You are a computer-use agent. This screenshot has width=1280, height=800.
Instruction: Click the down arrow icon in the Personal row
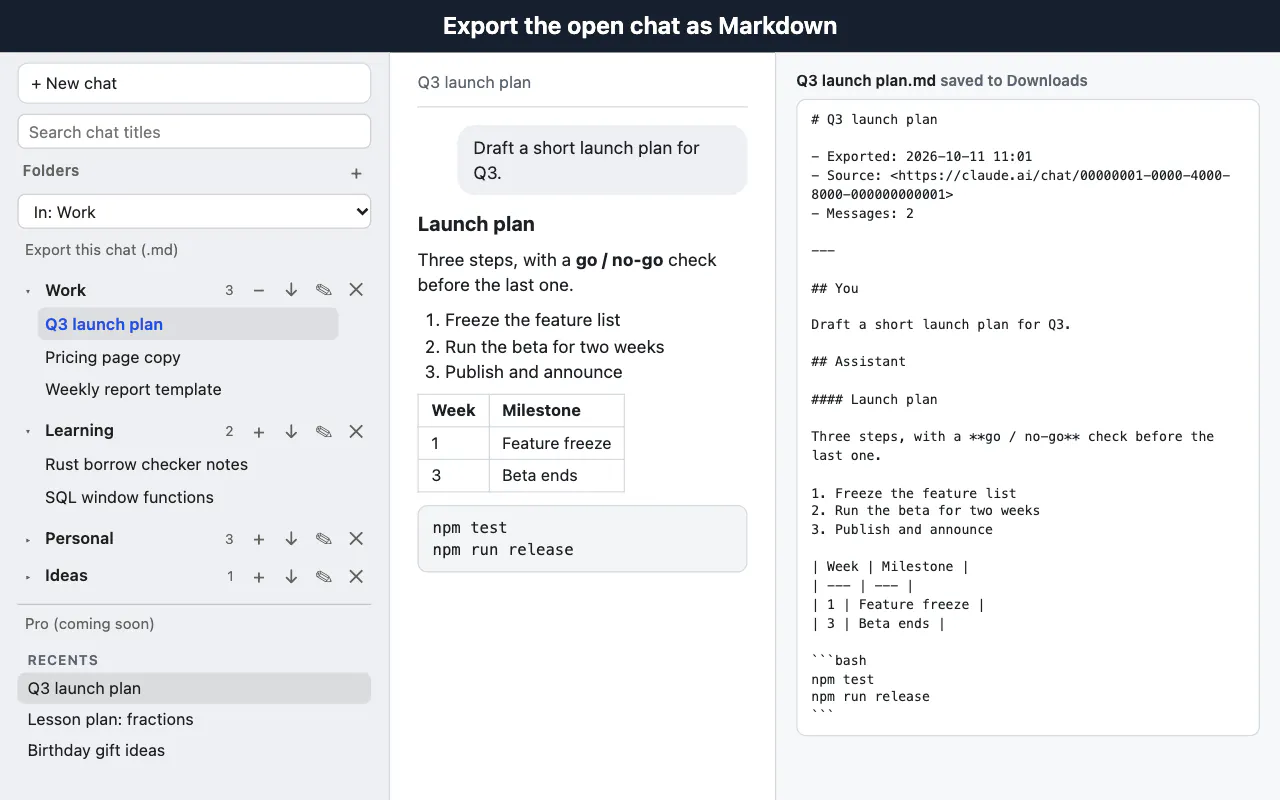click(x=291, y=539)
